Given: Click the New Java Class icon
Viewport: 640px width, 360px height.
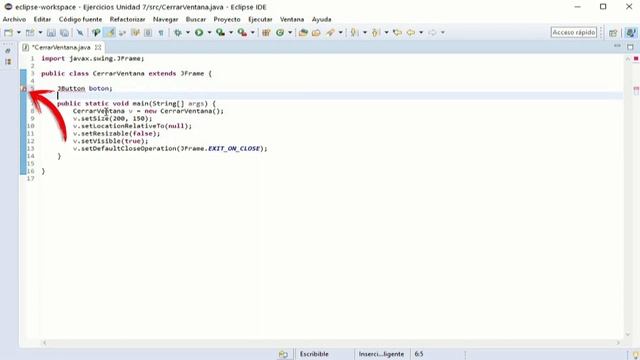Looking at the screenshot, I should 280,33.
